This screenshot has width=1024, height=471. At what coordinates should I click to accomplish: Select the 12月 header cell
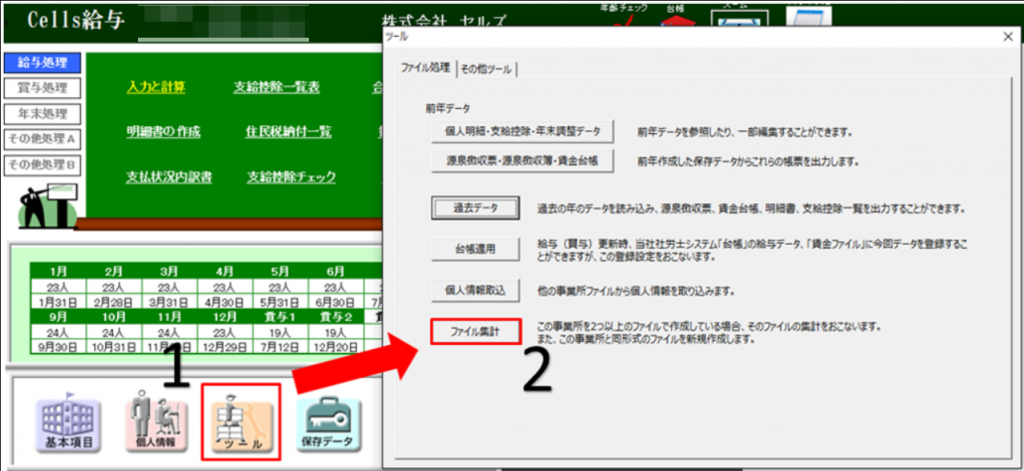coord(225,316)
